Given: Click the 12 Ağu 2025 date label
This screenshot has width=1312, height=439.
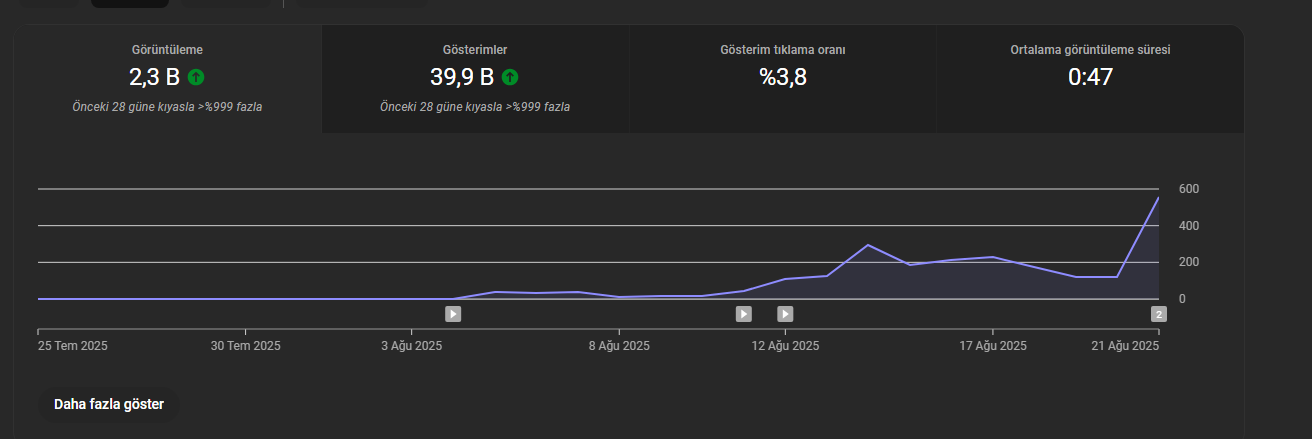Looking at the screenshot, I should [x=785, y=346].
